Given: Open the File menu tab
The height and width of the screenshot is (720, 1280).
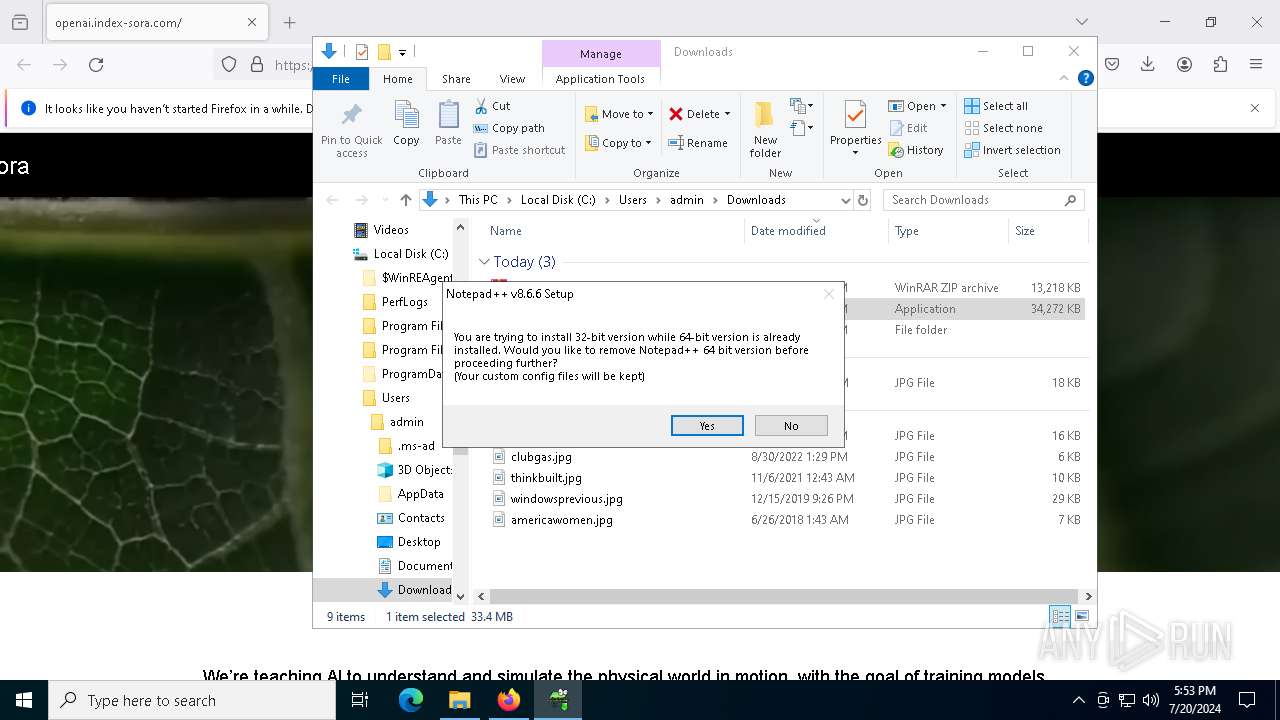Looking at the screenshot, I should click(341, 79).
